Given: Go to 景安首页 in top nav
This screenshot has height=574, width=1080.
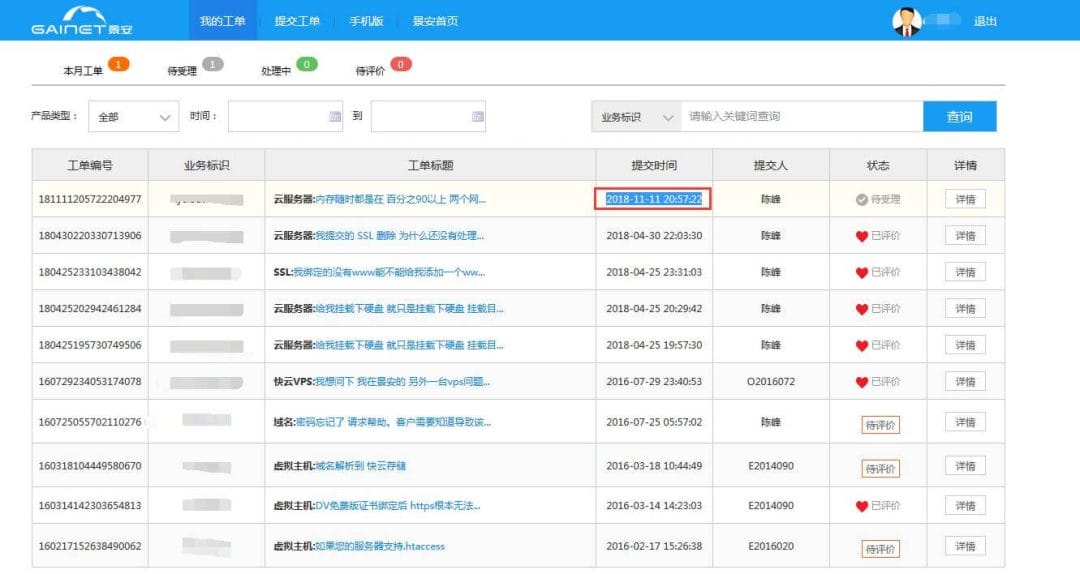Looking at the screenshot, I should (435, 21).
